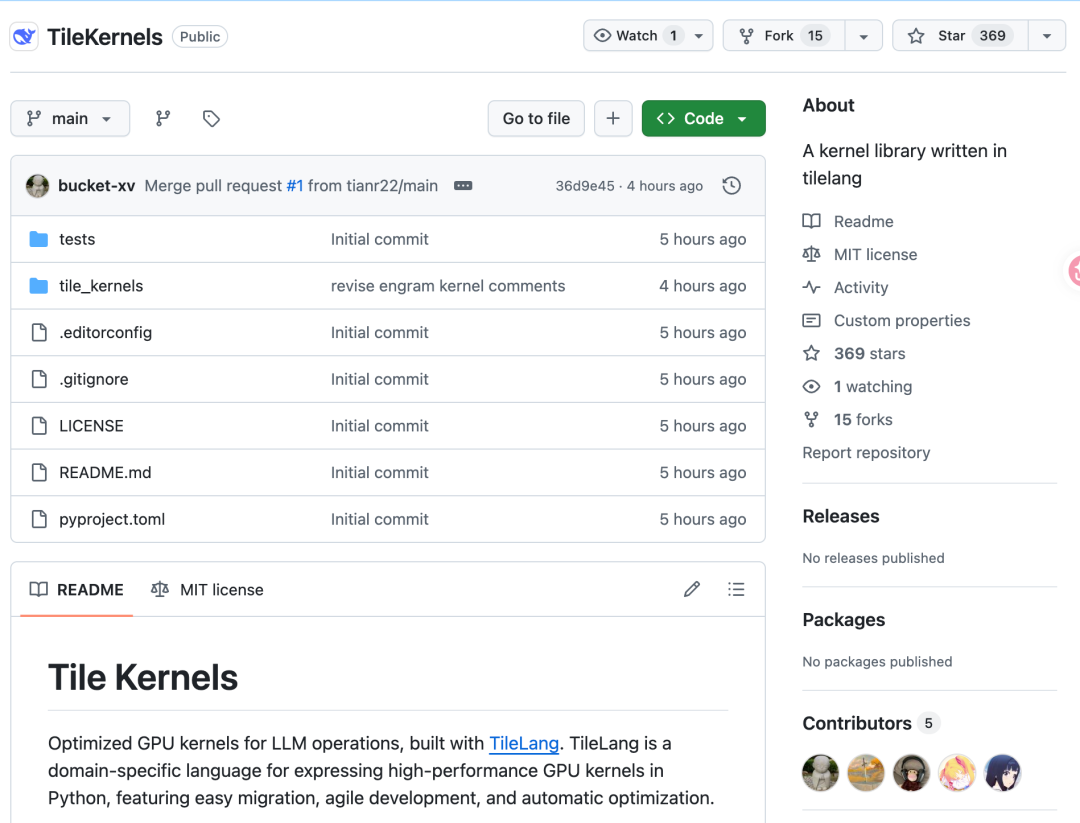This screenshot has width=1080, height=823.
Task: Open the main branch dropdown
Action: [x=70, y=118]
